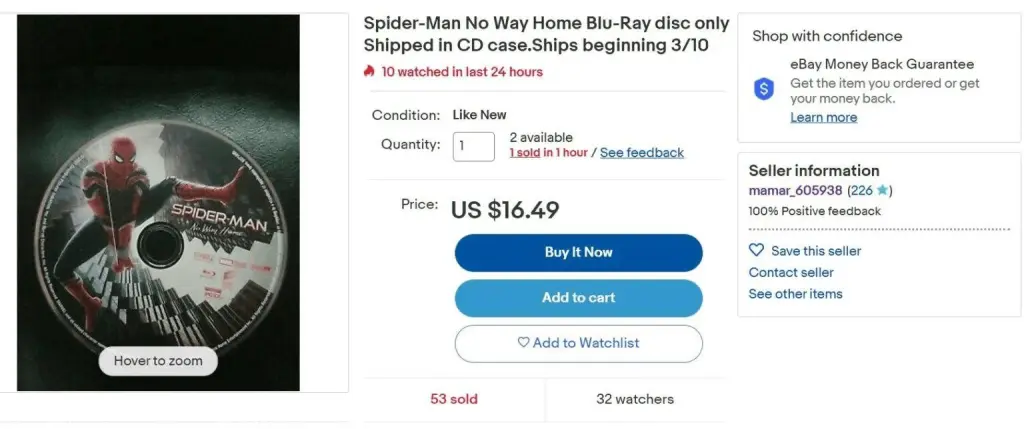
Task: Open the See other items link
Action: [795, 294]
